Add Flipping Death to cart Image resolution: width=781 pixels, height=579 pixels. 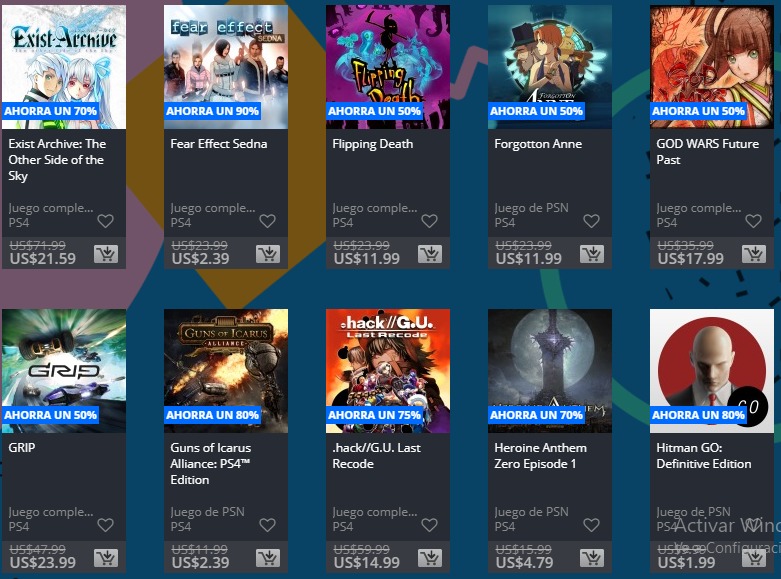[430, 254]
